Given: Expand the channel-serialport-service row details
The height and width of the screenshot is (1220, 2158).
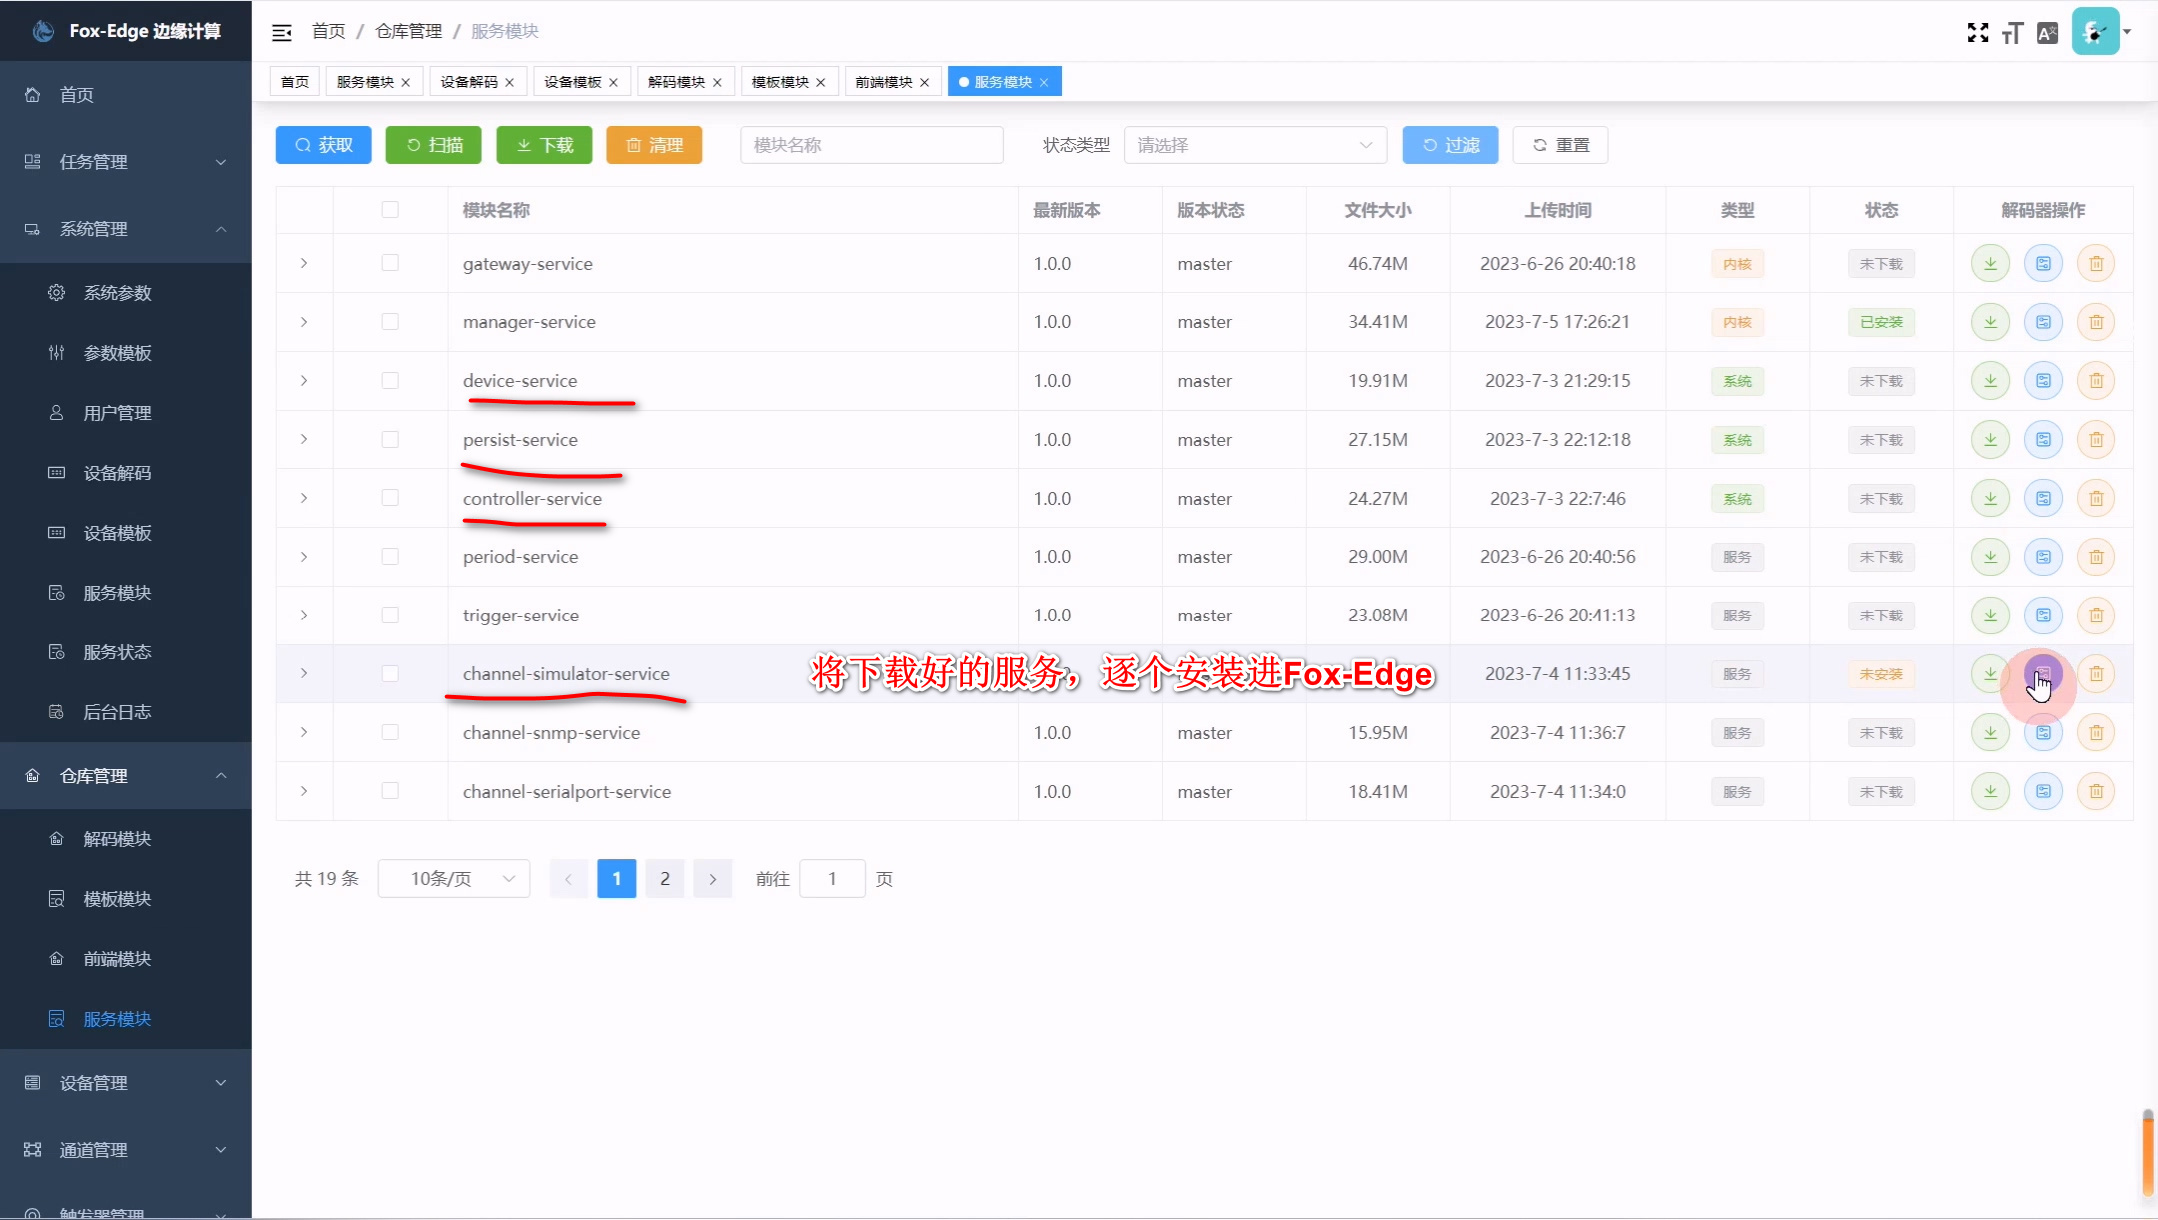Looking at the screenshot, I should click(x=304, y=791).
